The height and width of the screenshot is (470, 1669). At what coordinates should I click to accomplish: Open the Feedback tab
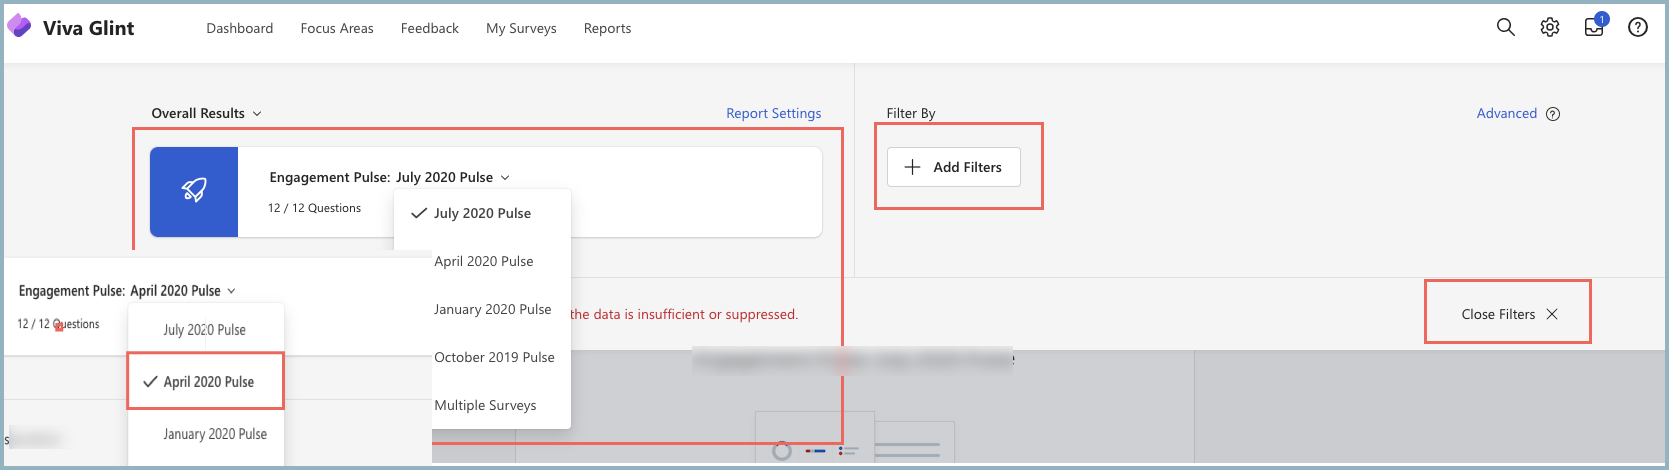[430, 28]
